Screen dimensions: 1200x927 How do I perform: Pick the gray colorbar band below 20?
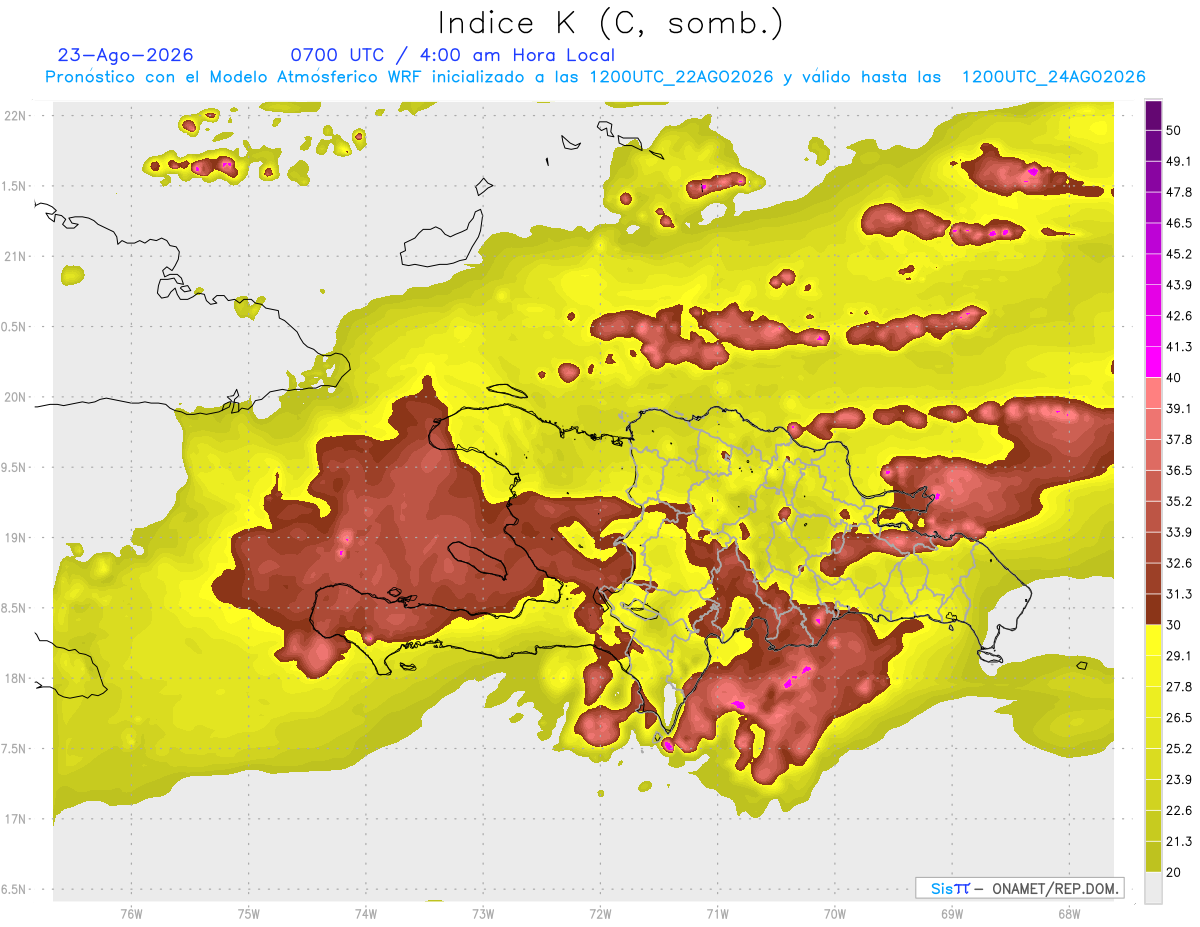pyautogui.click(x=1153, y=887)
